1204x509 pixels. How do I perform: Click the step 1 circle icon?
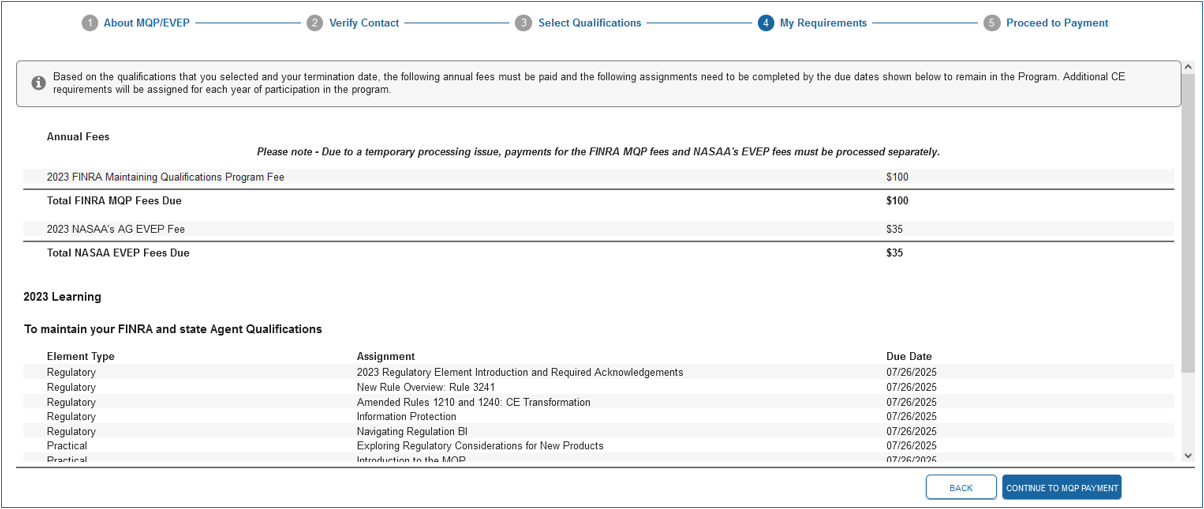coord(90,23)
